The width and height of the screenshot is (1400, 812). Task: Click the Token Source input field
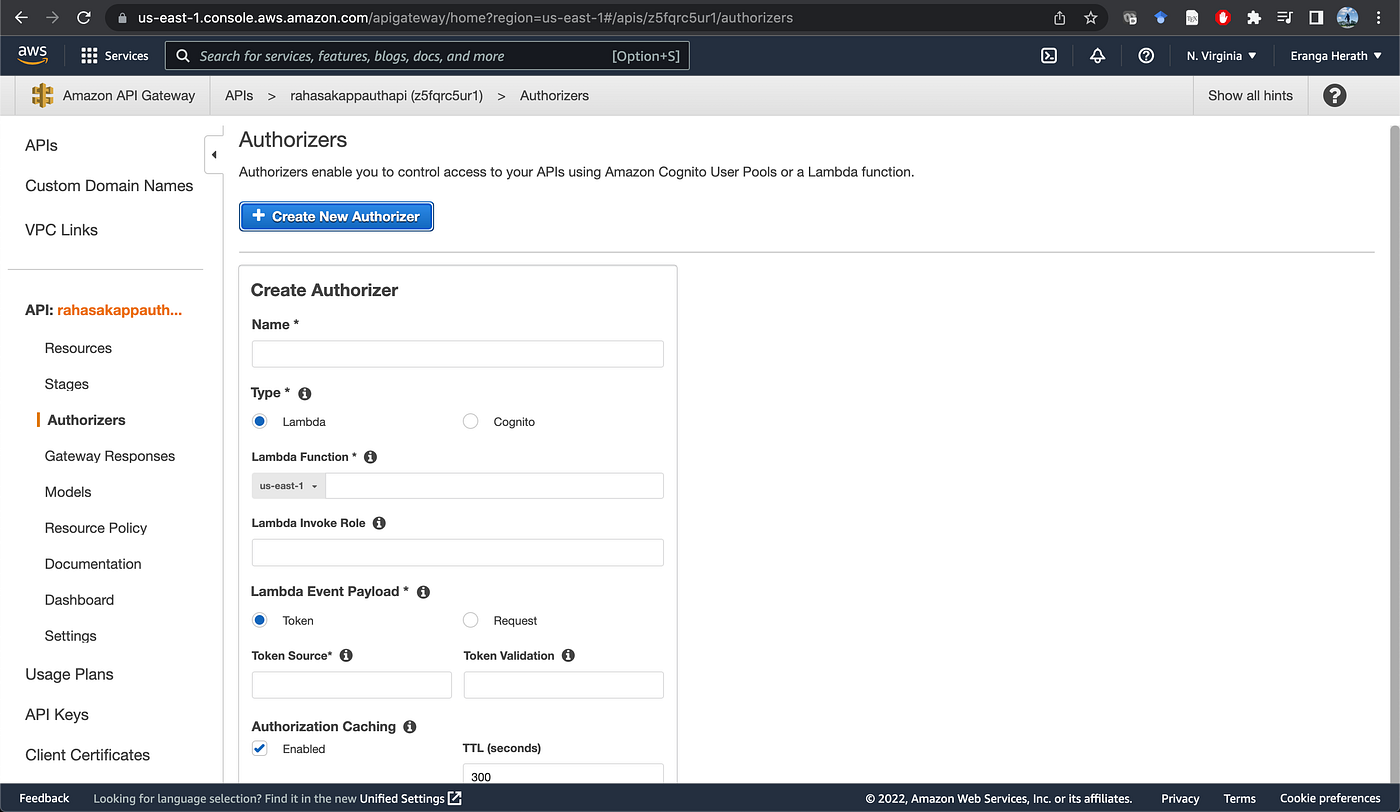click(x=352, y=685)
